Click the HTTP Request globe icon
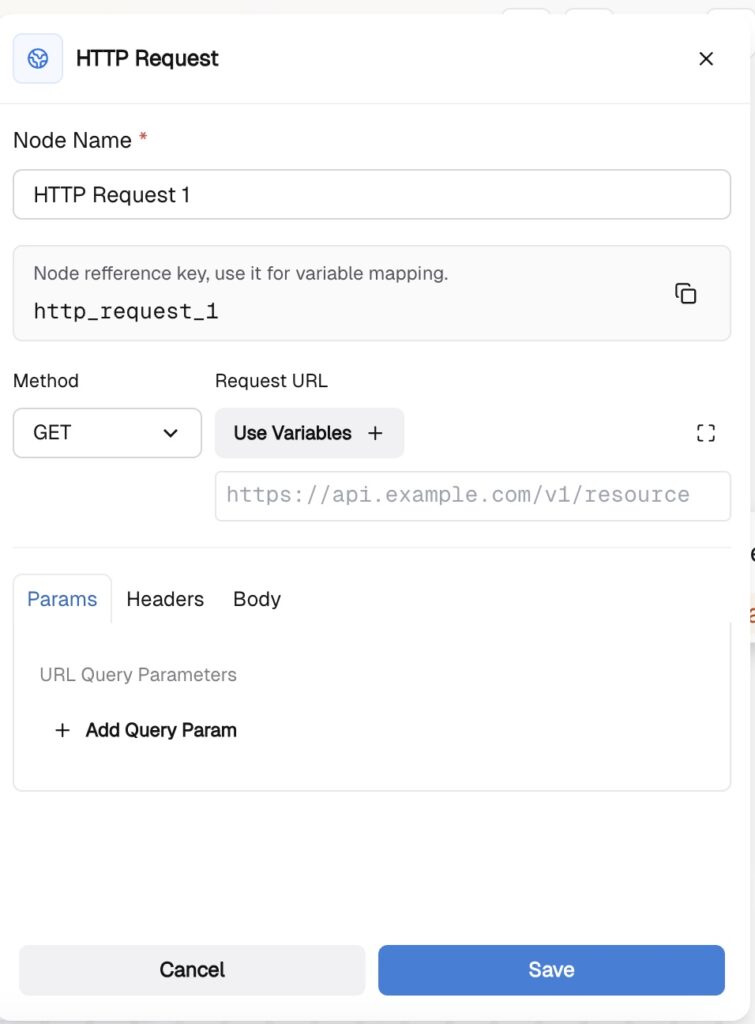 pyautogui.click(x=38, y=59)
